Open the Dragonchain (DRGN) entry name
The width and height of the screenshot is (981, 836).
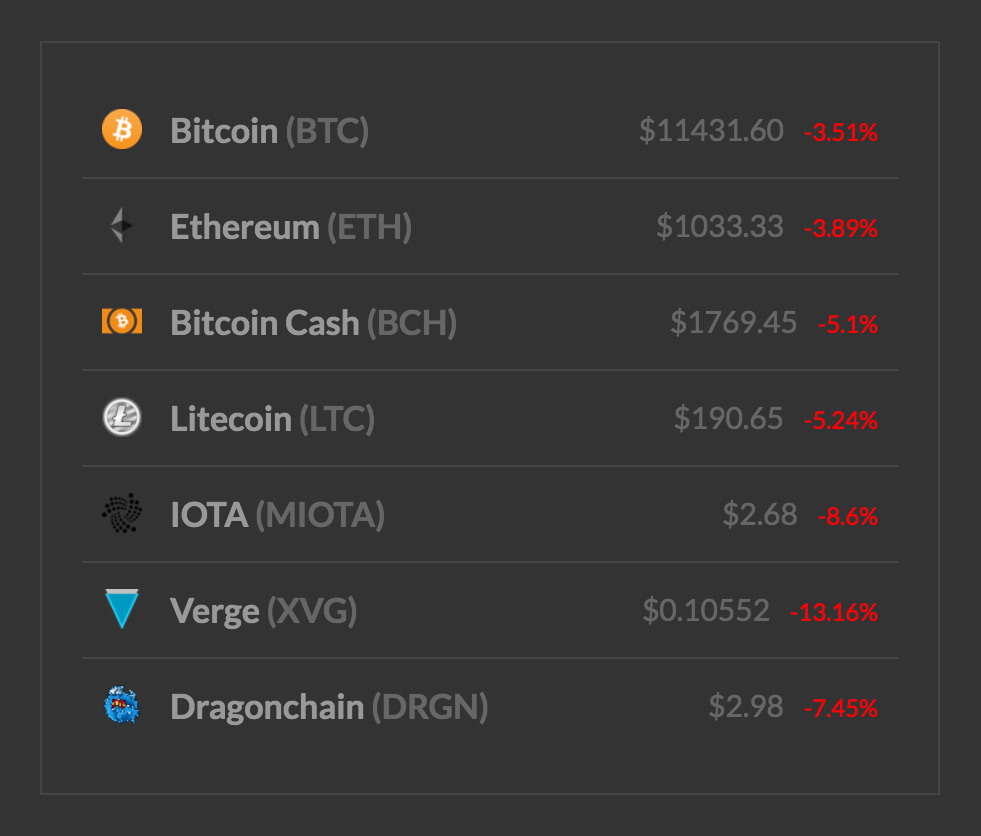coord(329,707)
